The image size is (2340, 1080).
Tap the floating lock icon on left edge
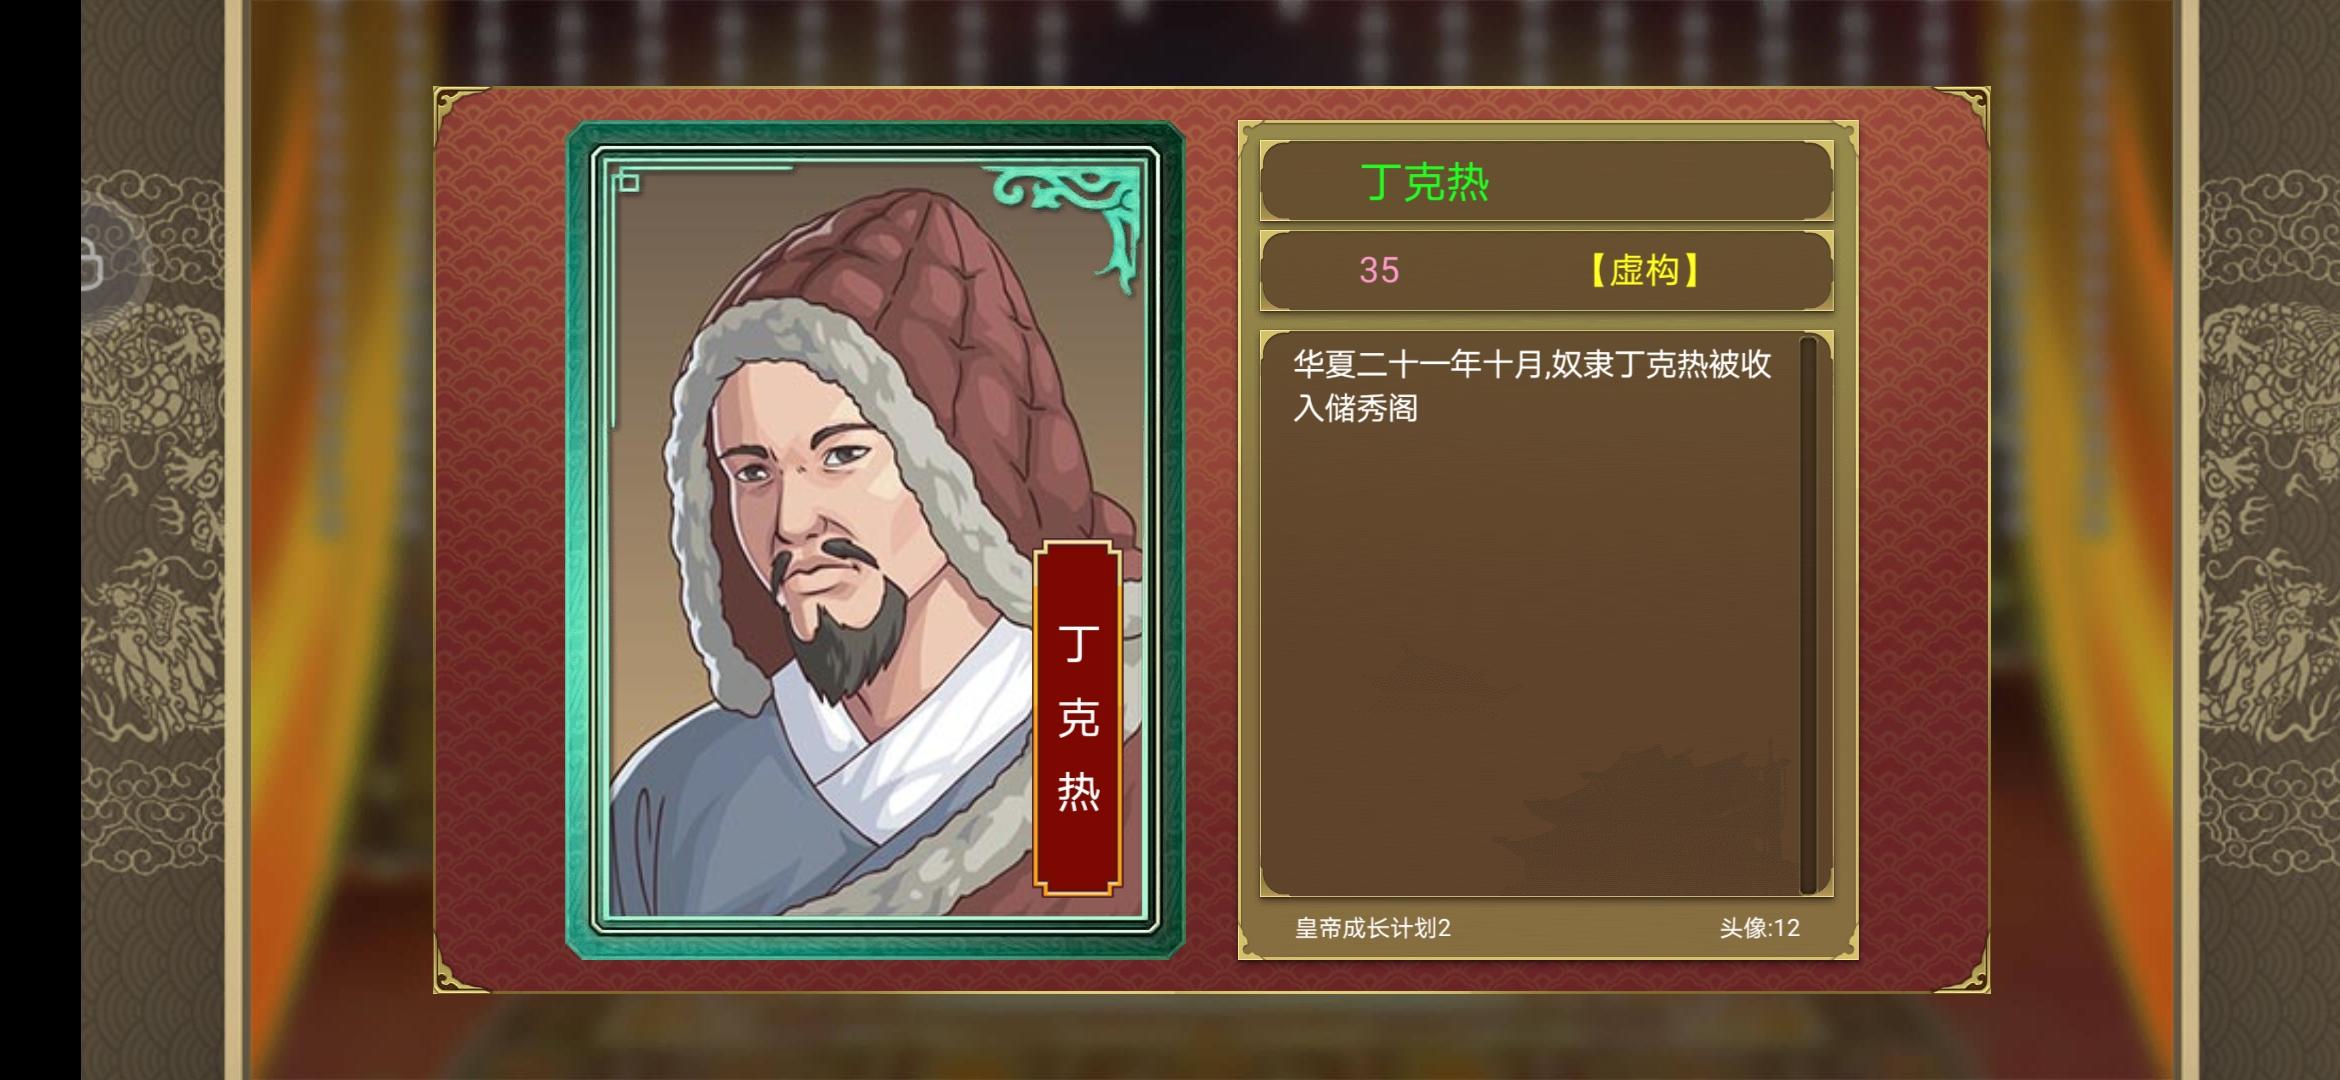[100, 262]
